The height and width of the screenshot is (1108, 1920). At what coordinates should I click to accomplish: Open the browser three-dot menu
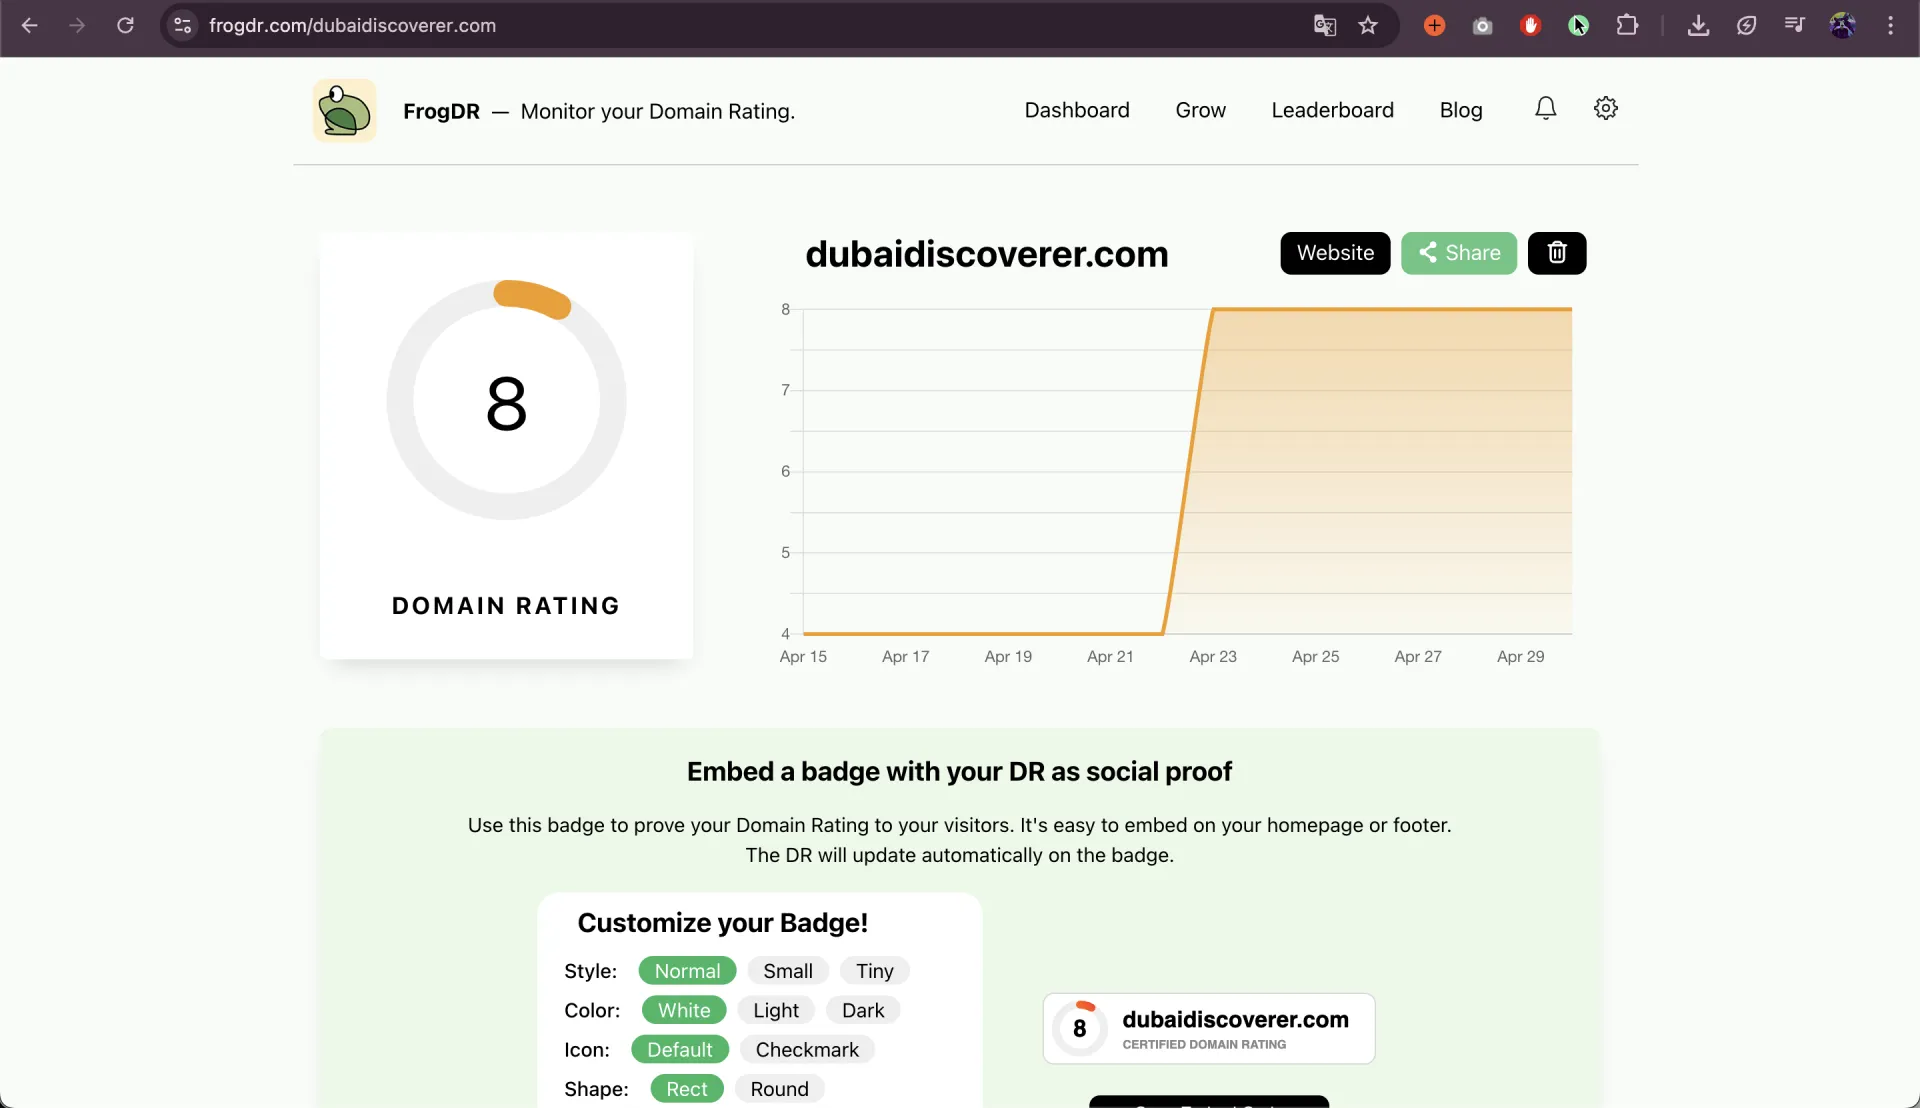tap(1890, 26)
